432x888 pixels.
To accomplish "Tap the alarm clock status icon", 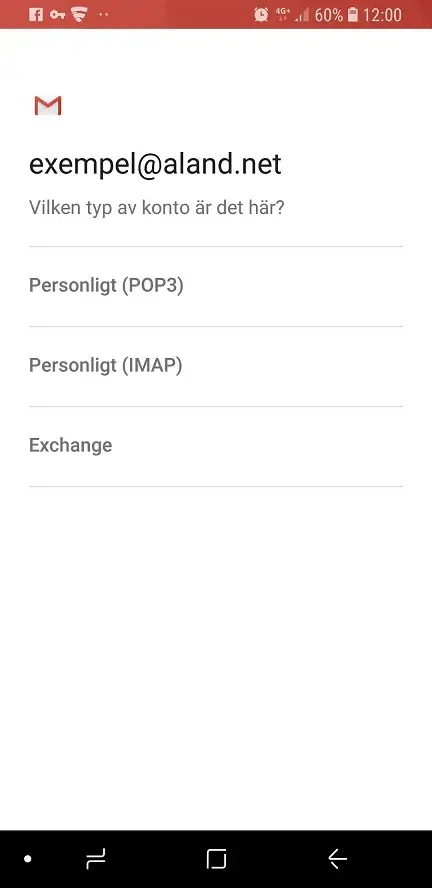I will [261, 15].
